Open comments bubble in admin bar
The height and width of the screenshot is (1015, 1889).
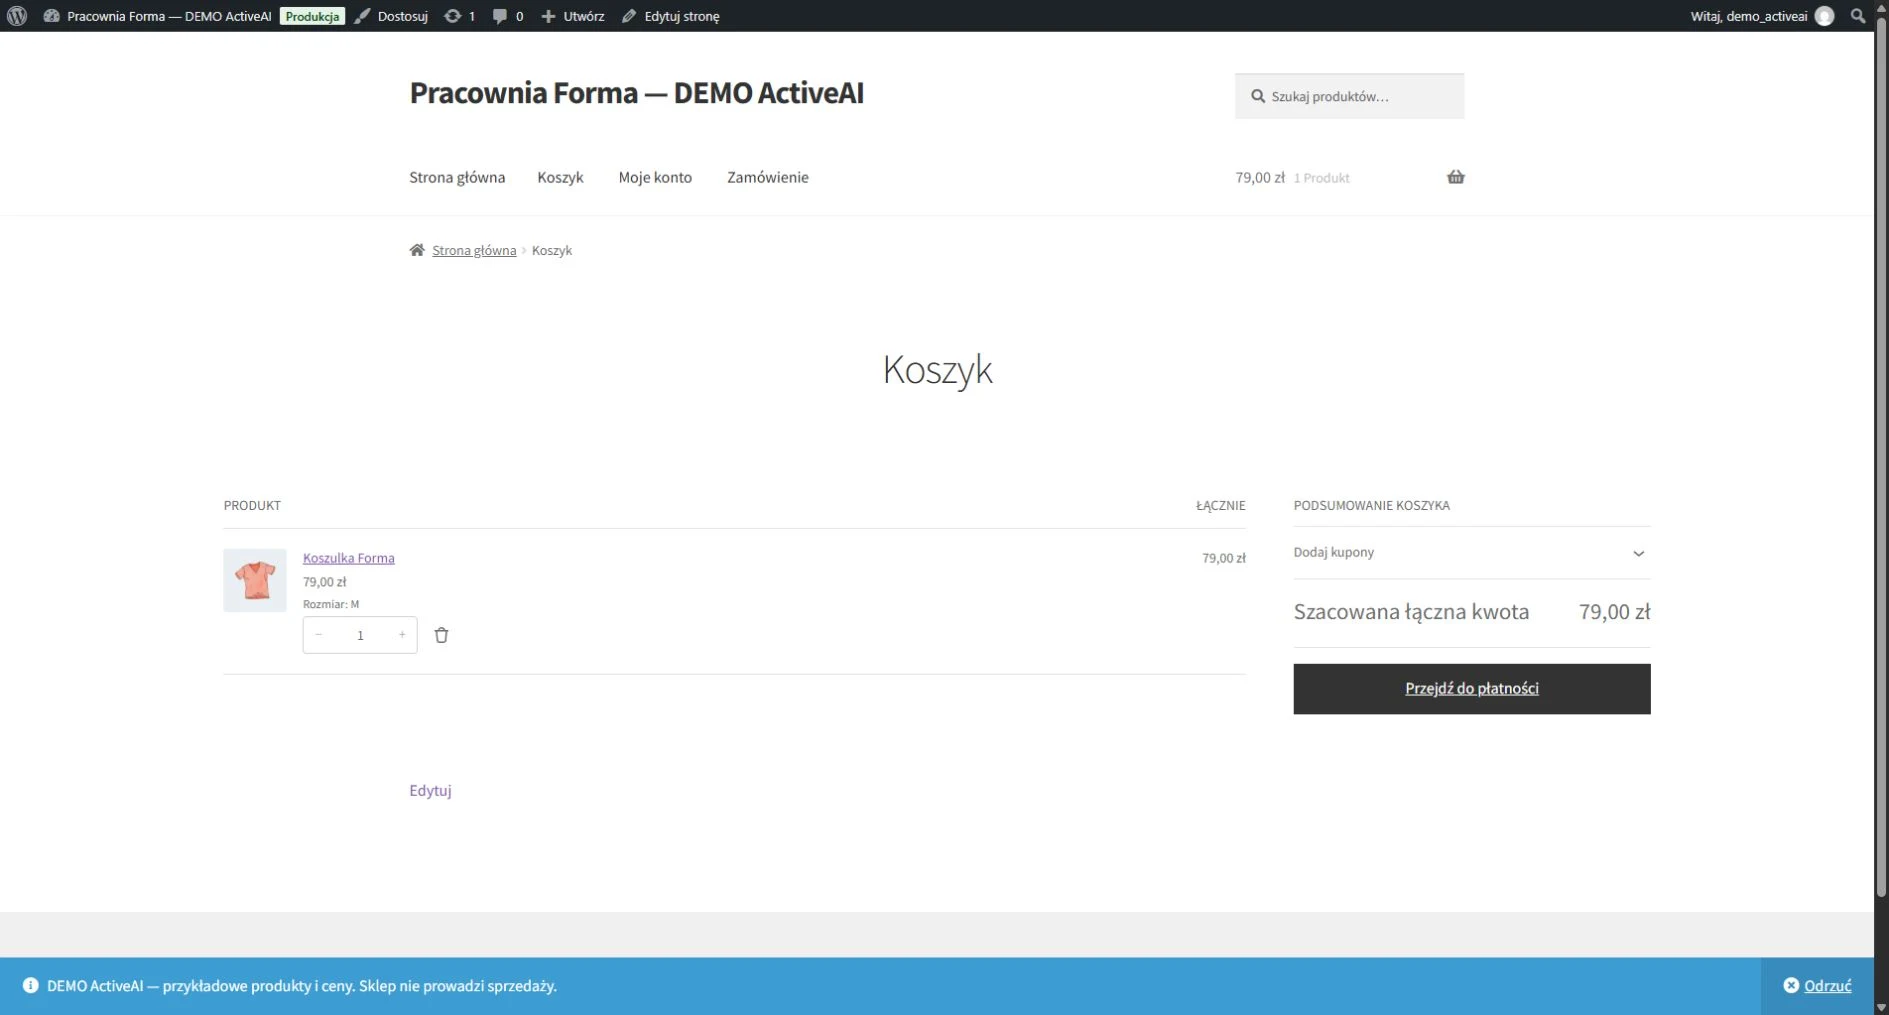click(508, 16)
